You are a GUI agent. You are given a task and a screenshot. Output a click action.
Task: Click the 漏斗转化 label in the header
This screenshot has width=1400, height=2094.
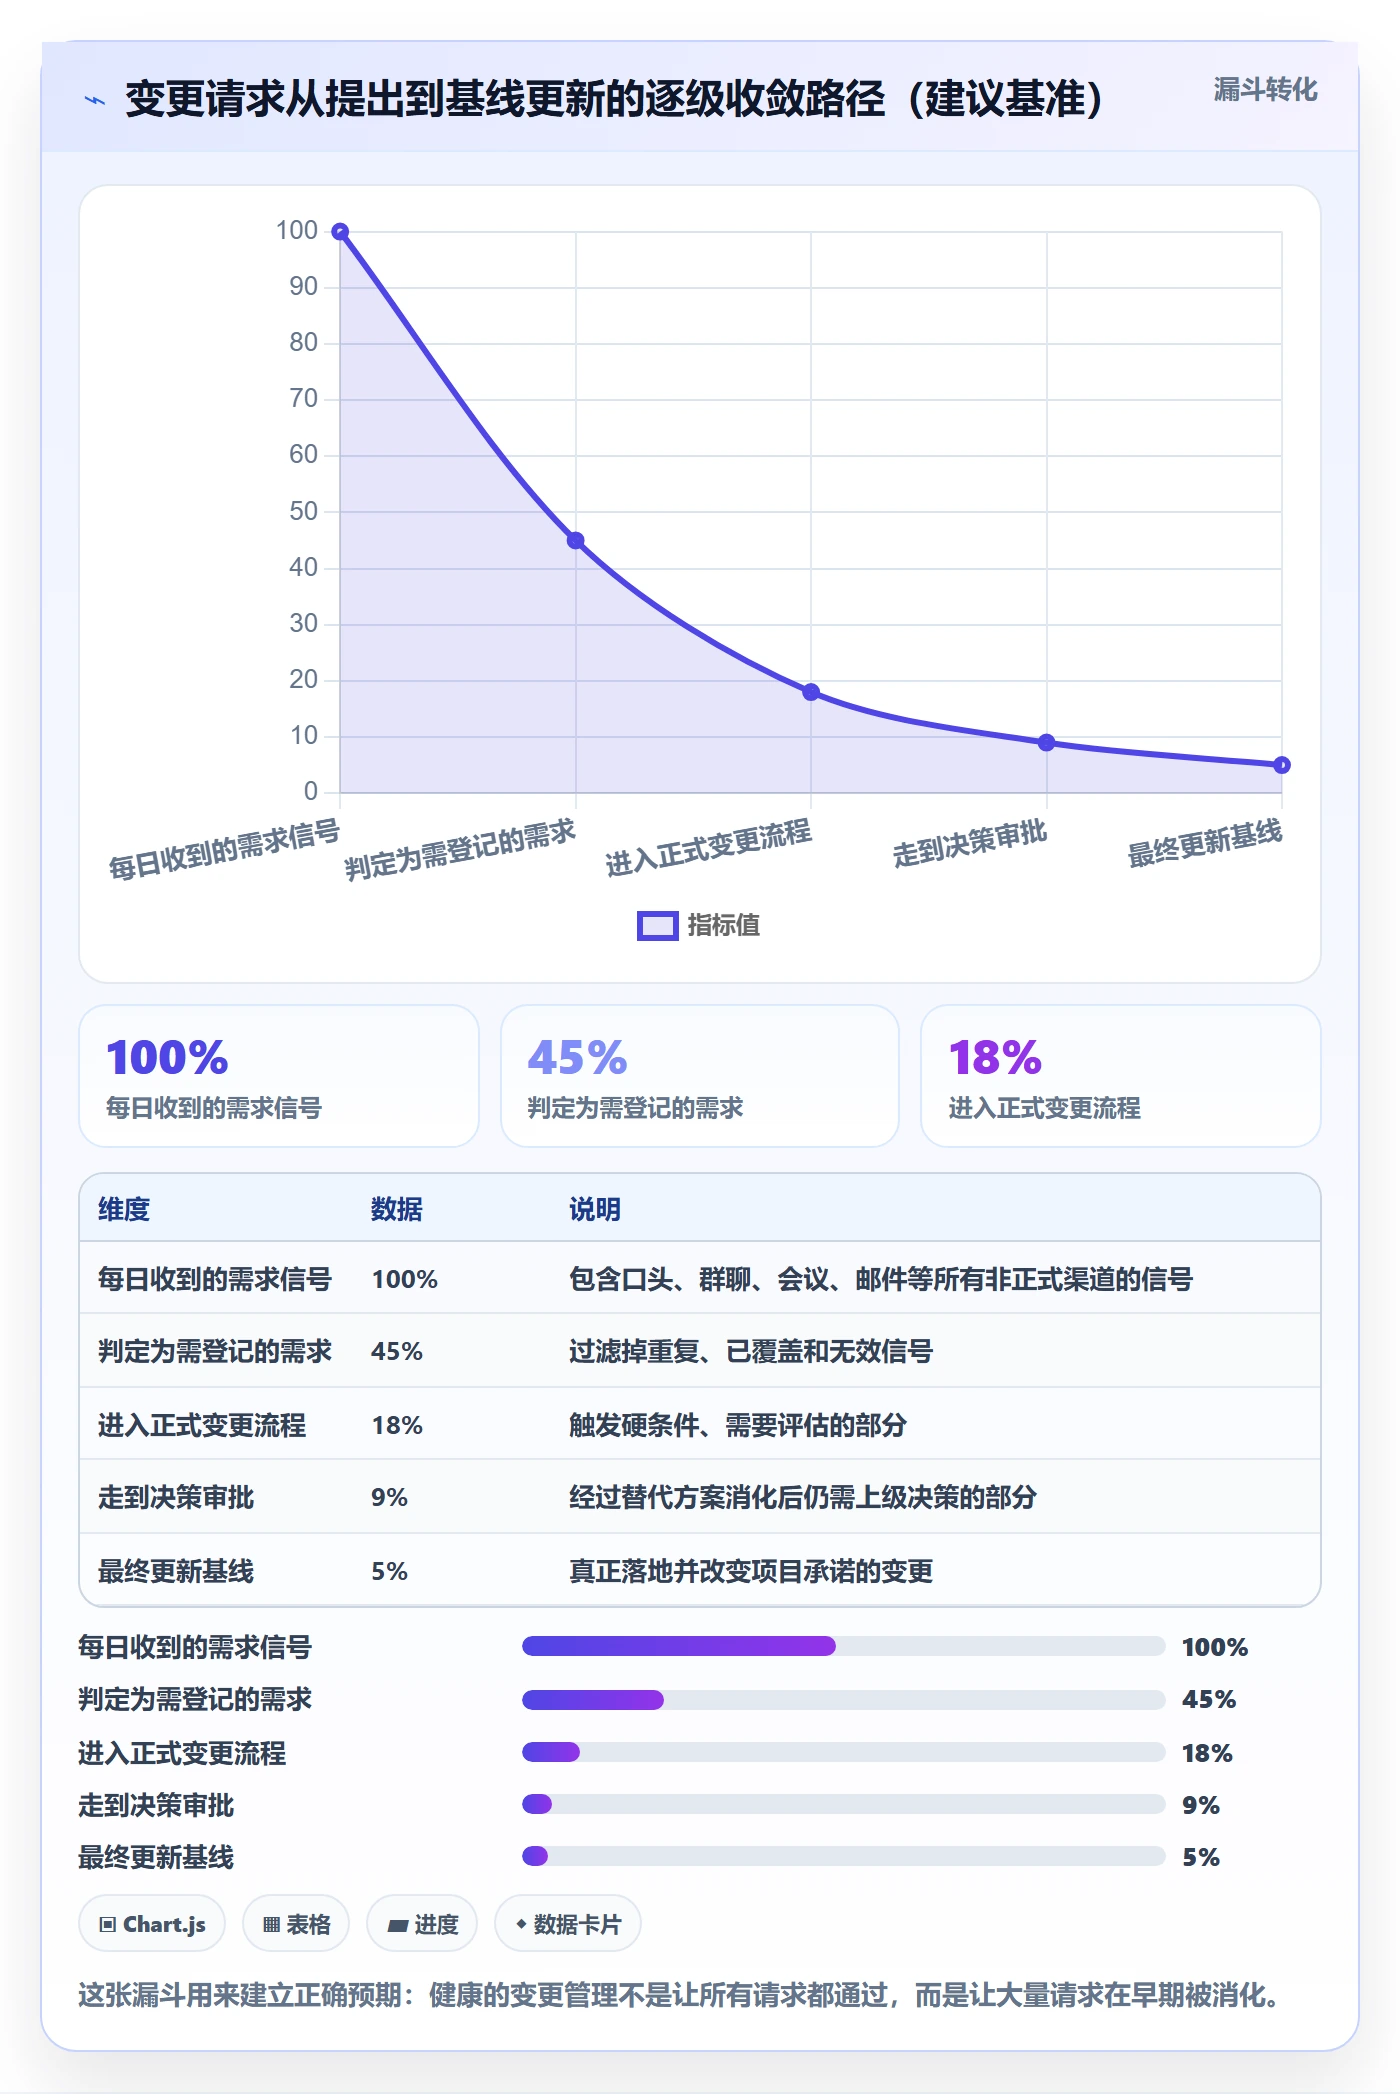click(x=1265, y=90)
